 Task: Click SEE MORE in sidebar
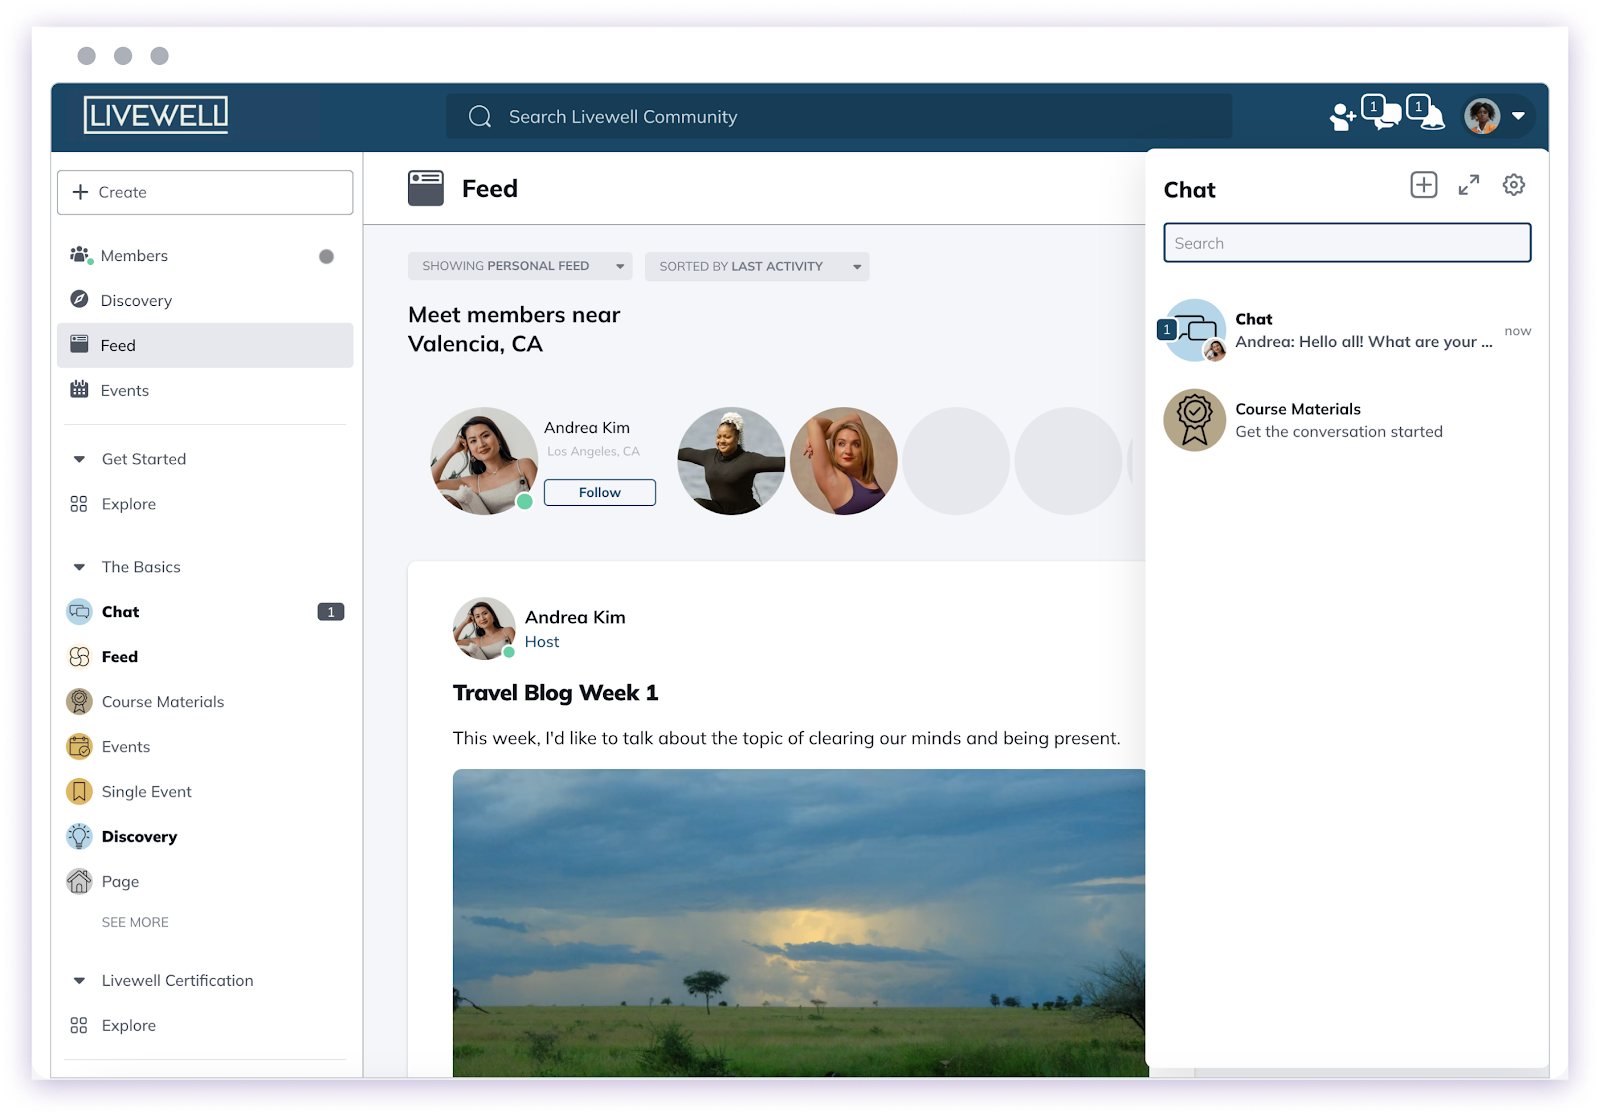(135, 922)
